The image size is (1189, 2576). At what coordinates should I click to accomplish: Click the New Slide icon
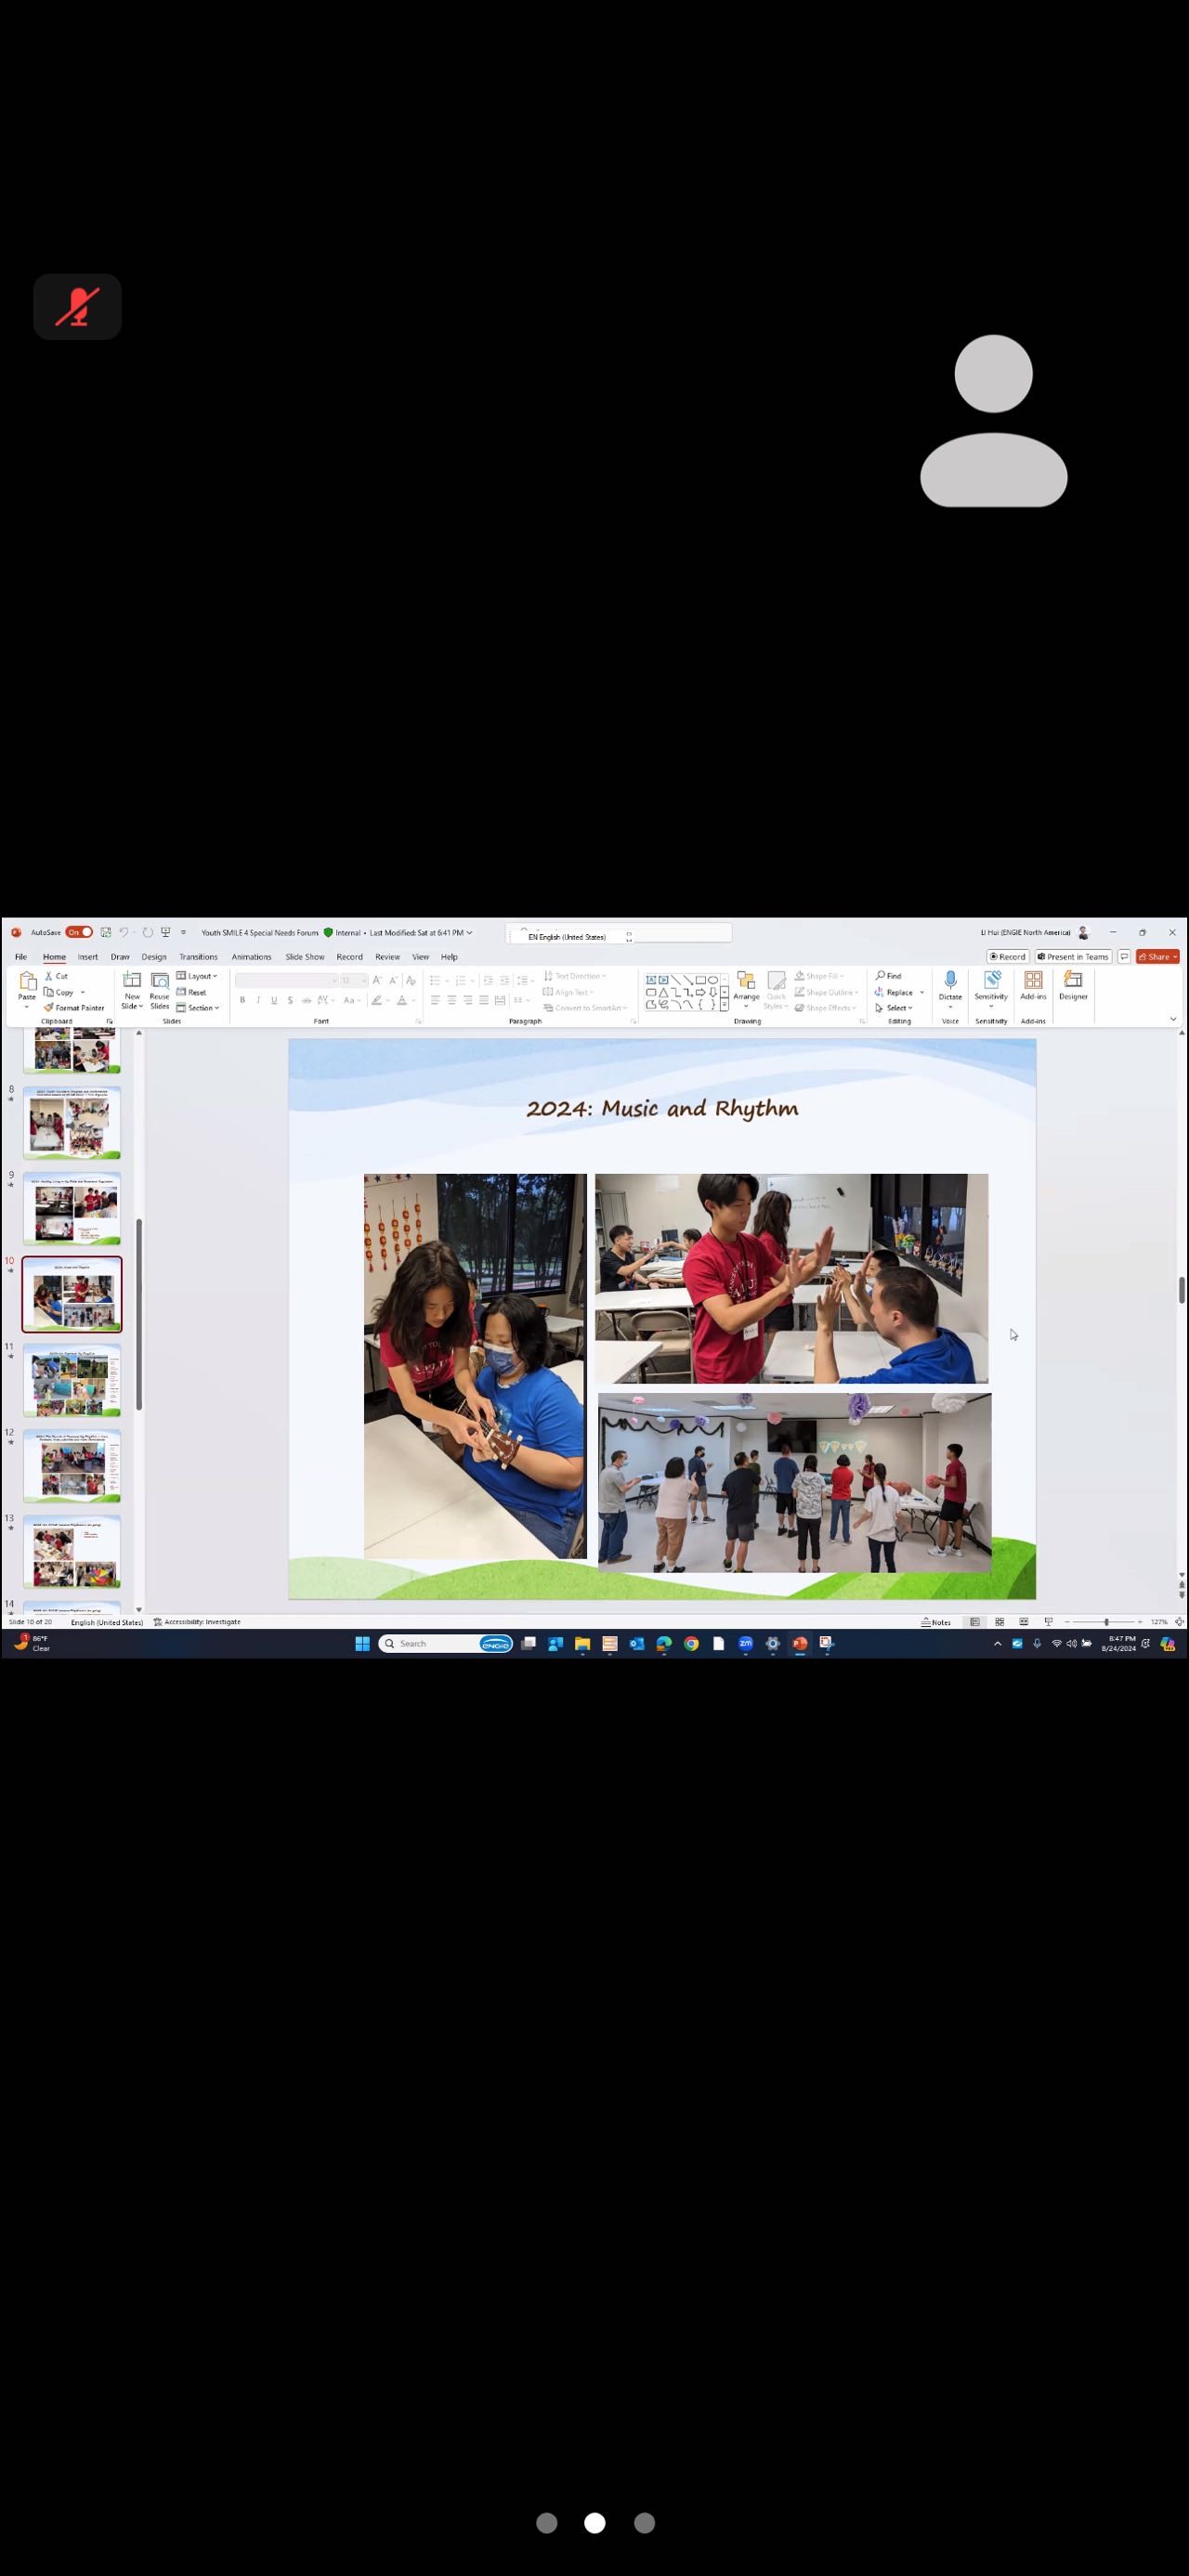[x=132, y=981]
